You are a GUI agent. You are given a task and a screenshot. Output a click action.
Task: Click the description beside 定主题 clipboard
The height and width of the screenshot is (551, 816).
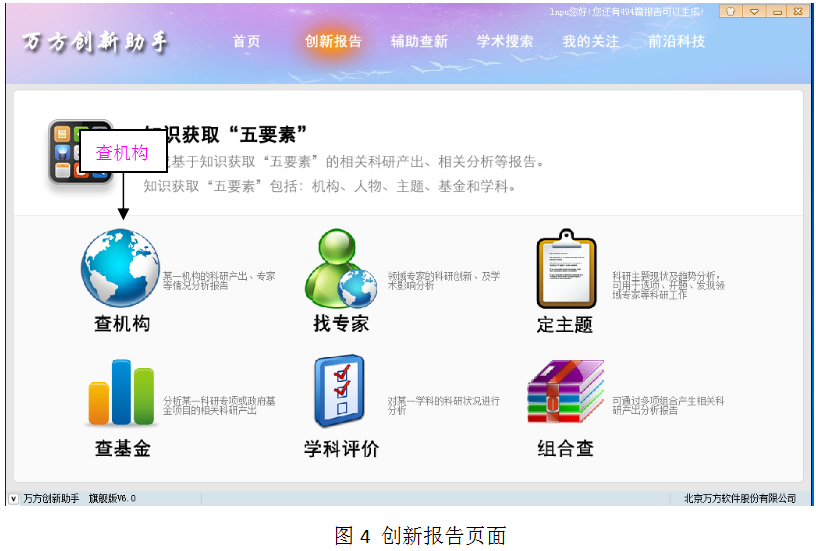[x=668, y=285]
